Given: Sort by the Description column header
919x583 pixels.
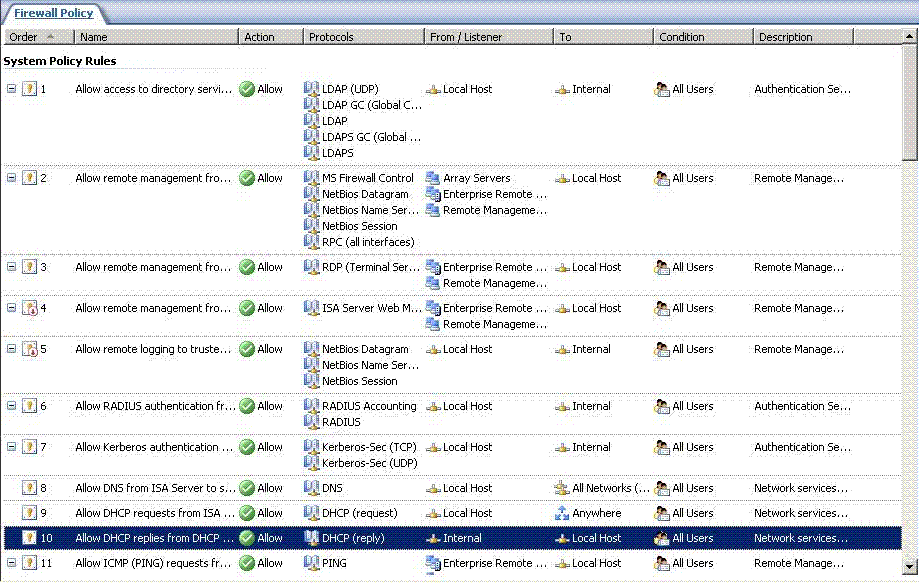Looking at the screenshot, I should (x=803, y=37).
